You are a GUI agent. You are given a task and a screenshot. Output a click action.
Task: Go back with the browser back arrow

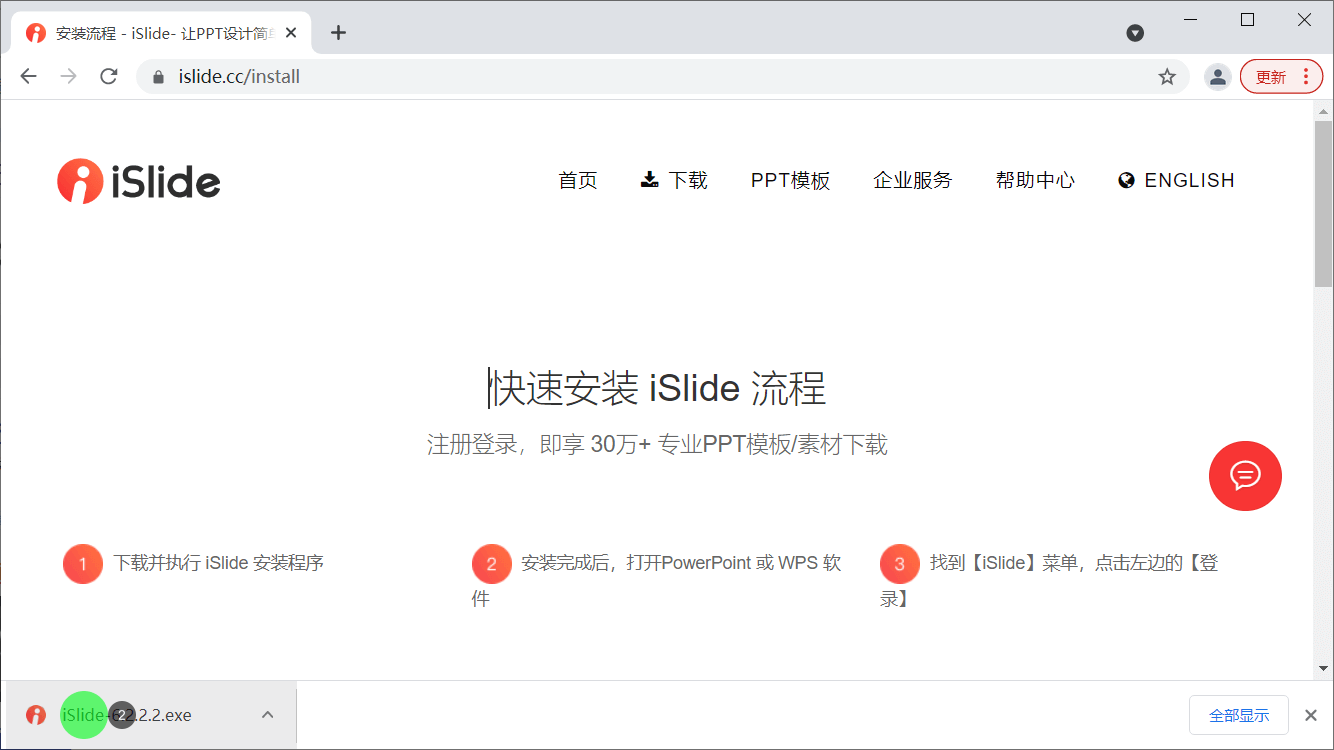click(x=28, y=77)
